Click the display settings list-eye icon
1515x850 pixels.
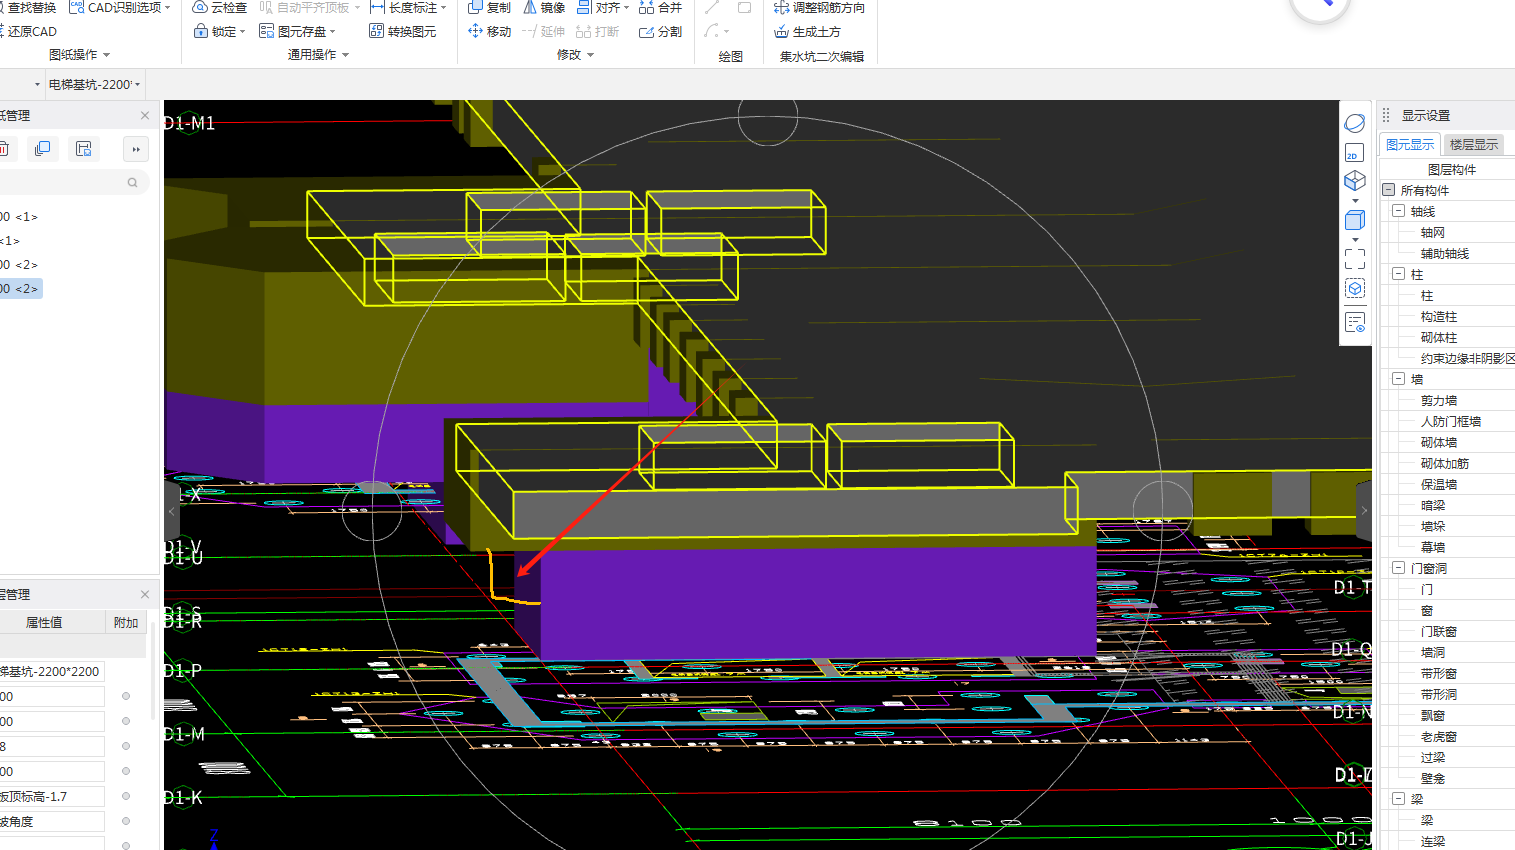click(1355, 323)
